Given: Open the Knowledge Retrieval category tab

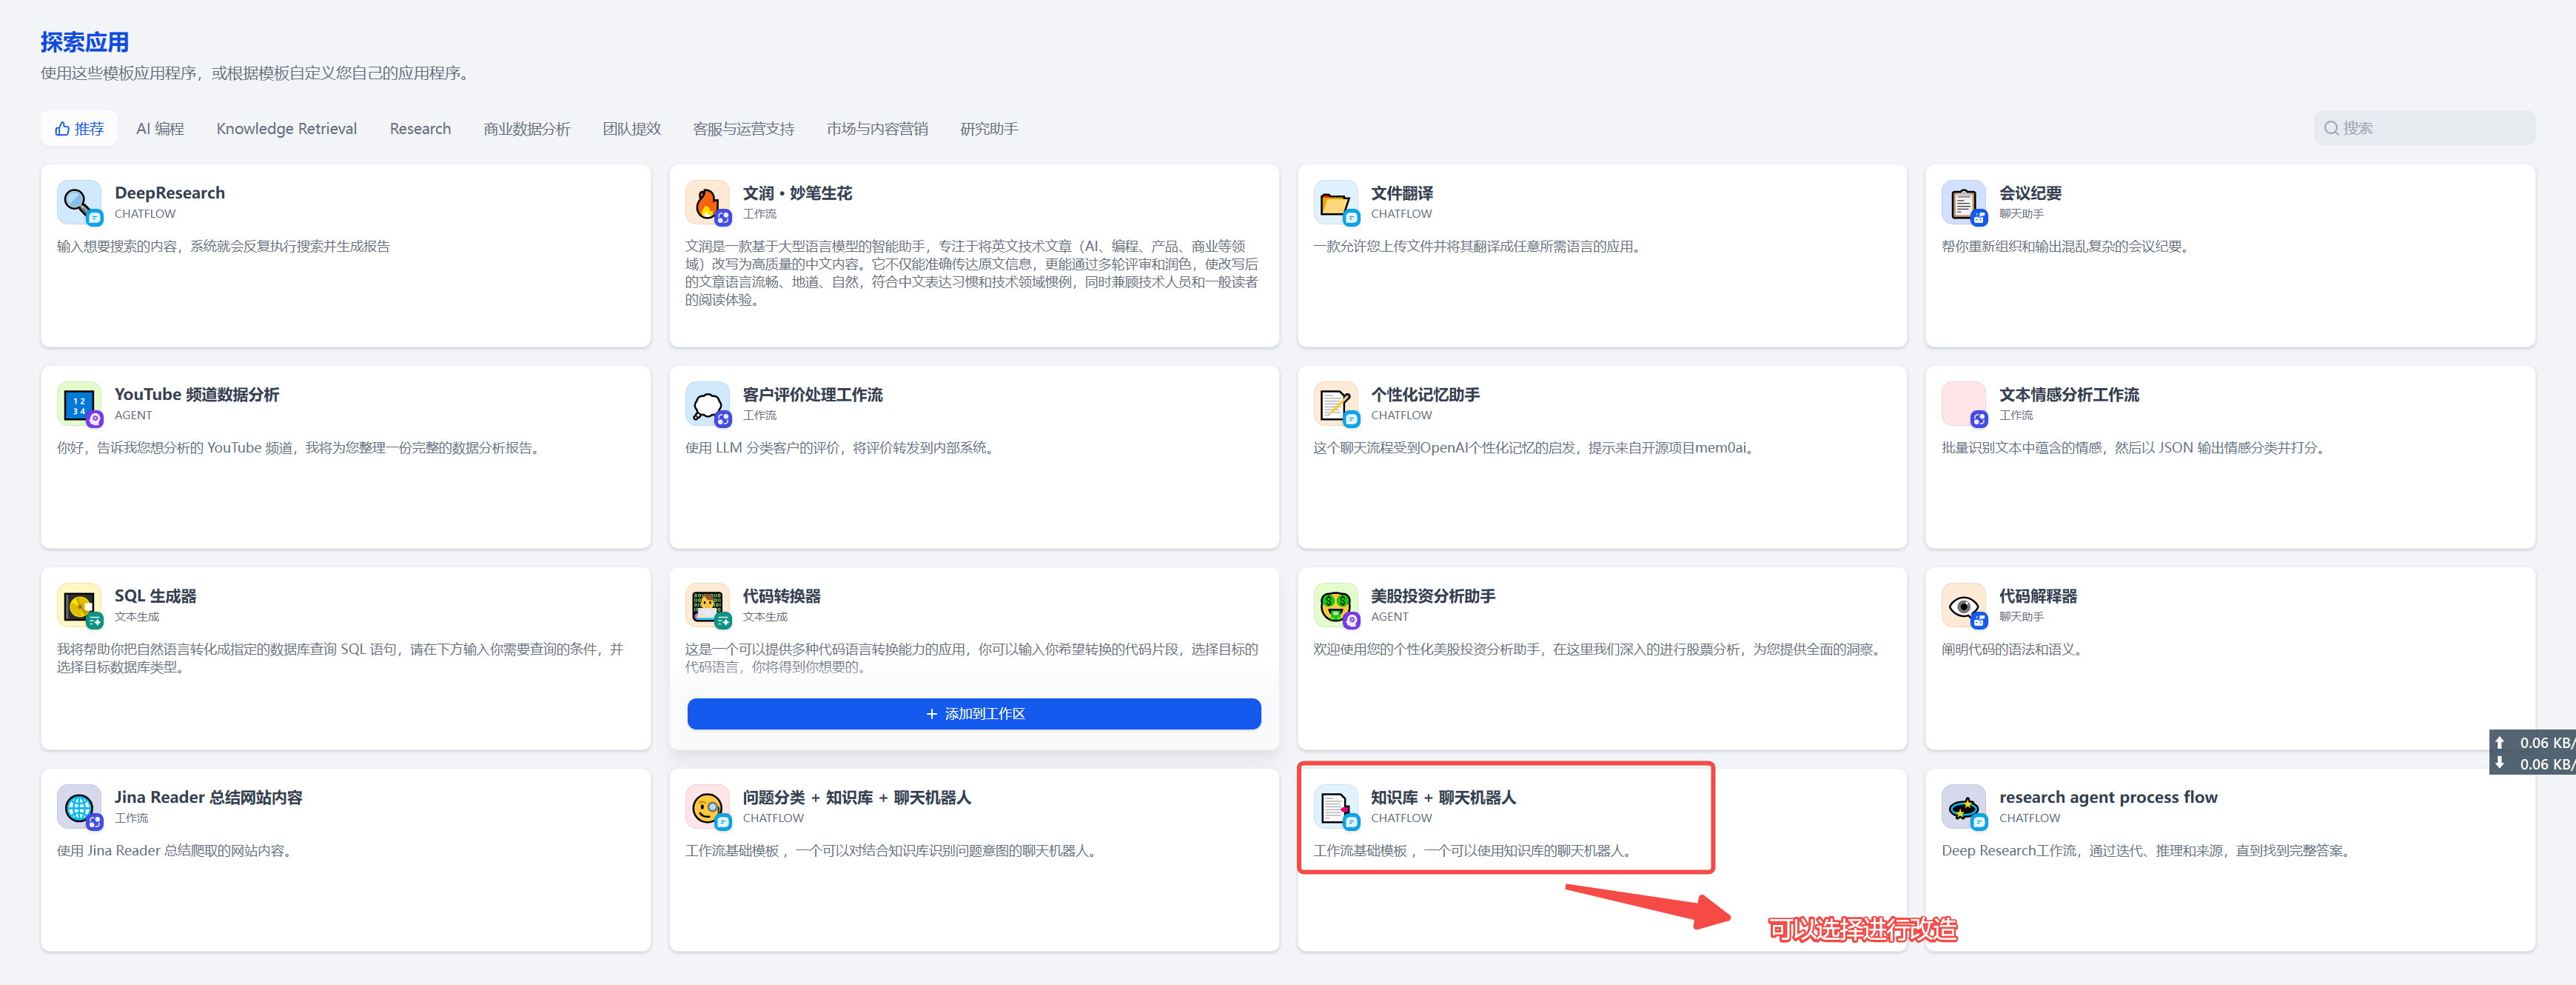Looking at the screenshot, I should 286,128.
